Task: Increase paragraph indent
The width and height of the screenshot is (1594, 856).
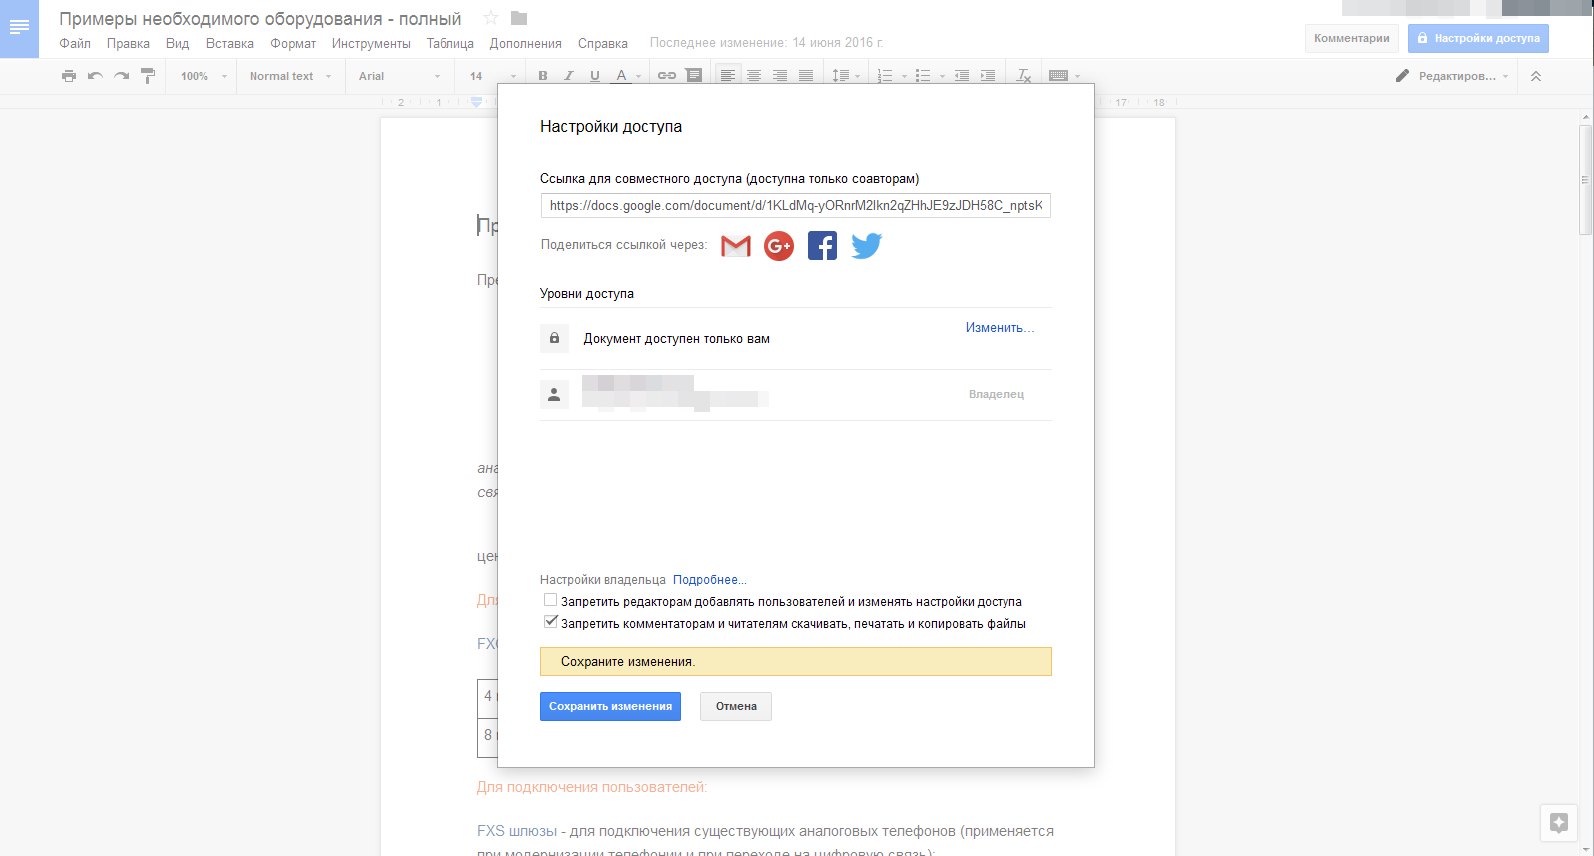Action: (x=988, y=76)
